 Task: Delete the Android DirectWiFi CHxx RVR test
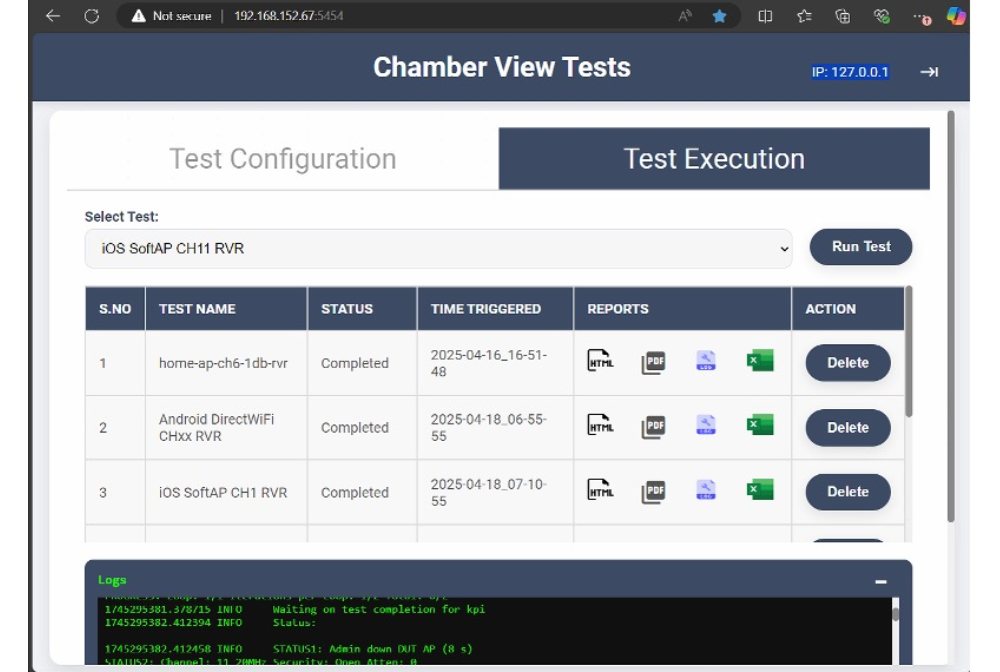[847, 427]
